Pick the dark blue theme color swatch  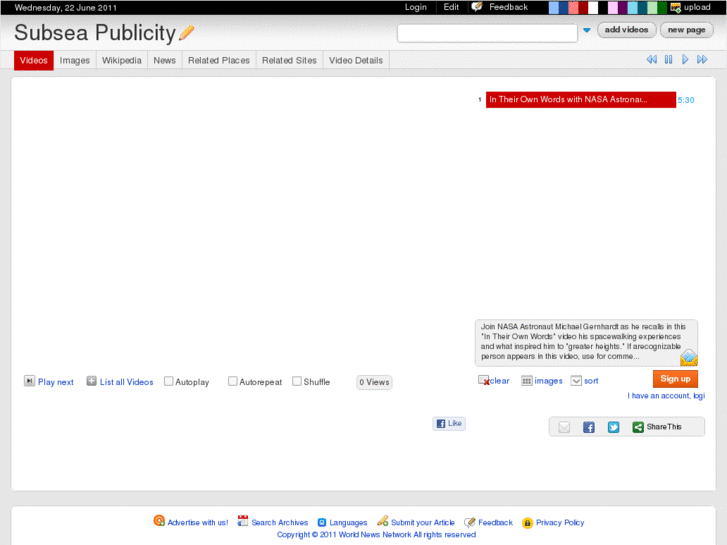563,7
